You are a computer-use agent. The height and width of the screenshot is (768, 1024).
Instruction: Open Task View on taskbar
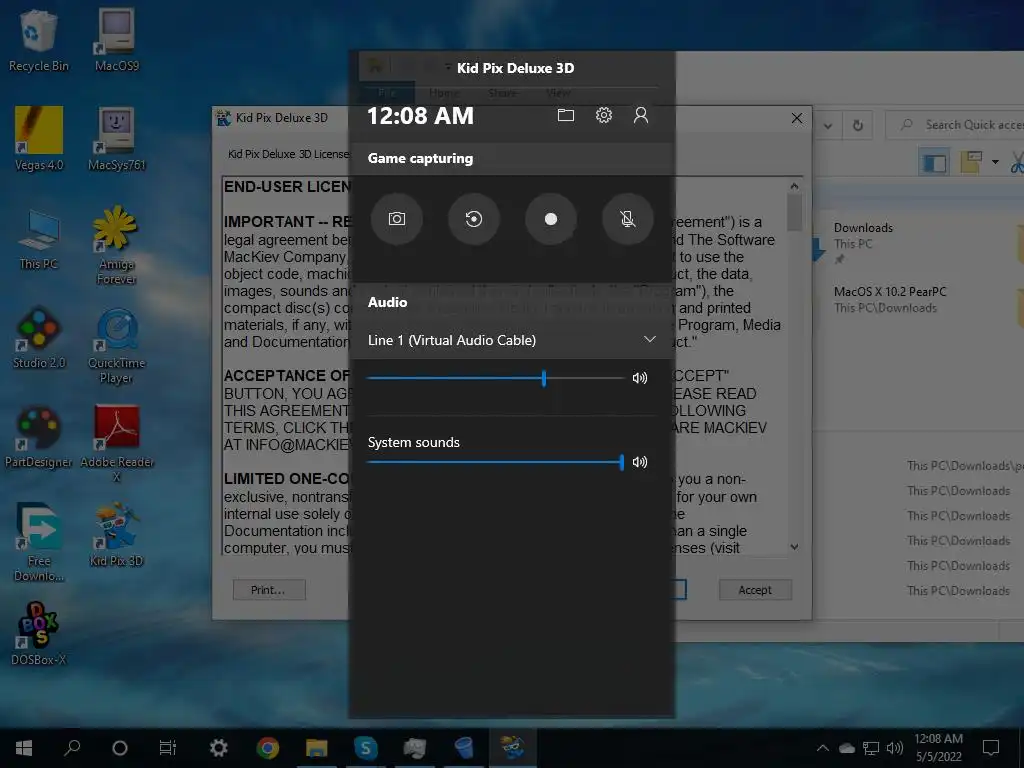tap(168, 748)
